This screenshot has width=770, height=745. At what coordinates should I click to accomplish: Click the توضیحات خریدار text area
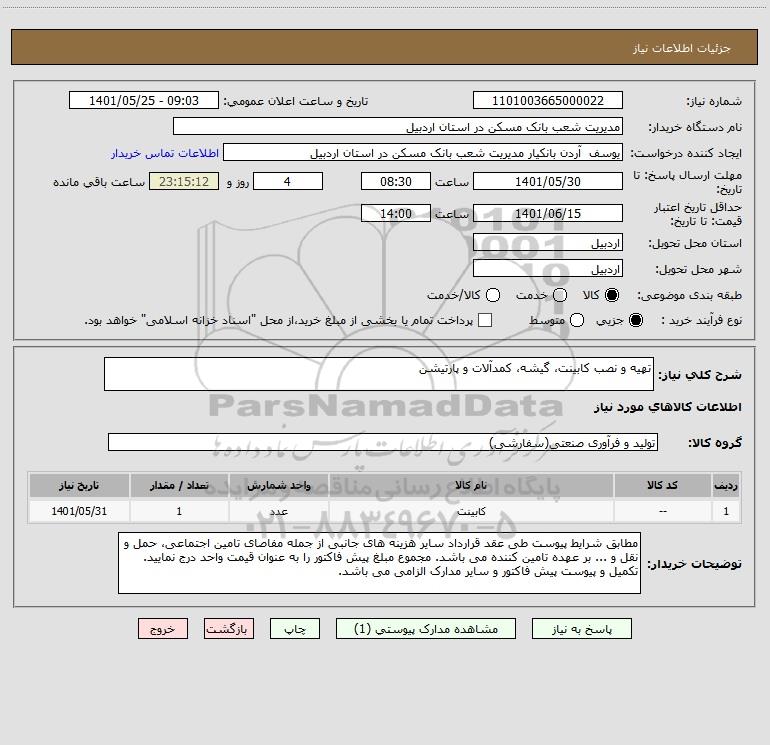[x=379, y=563]
